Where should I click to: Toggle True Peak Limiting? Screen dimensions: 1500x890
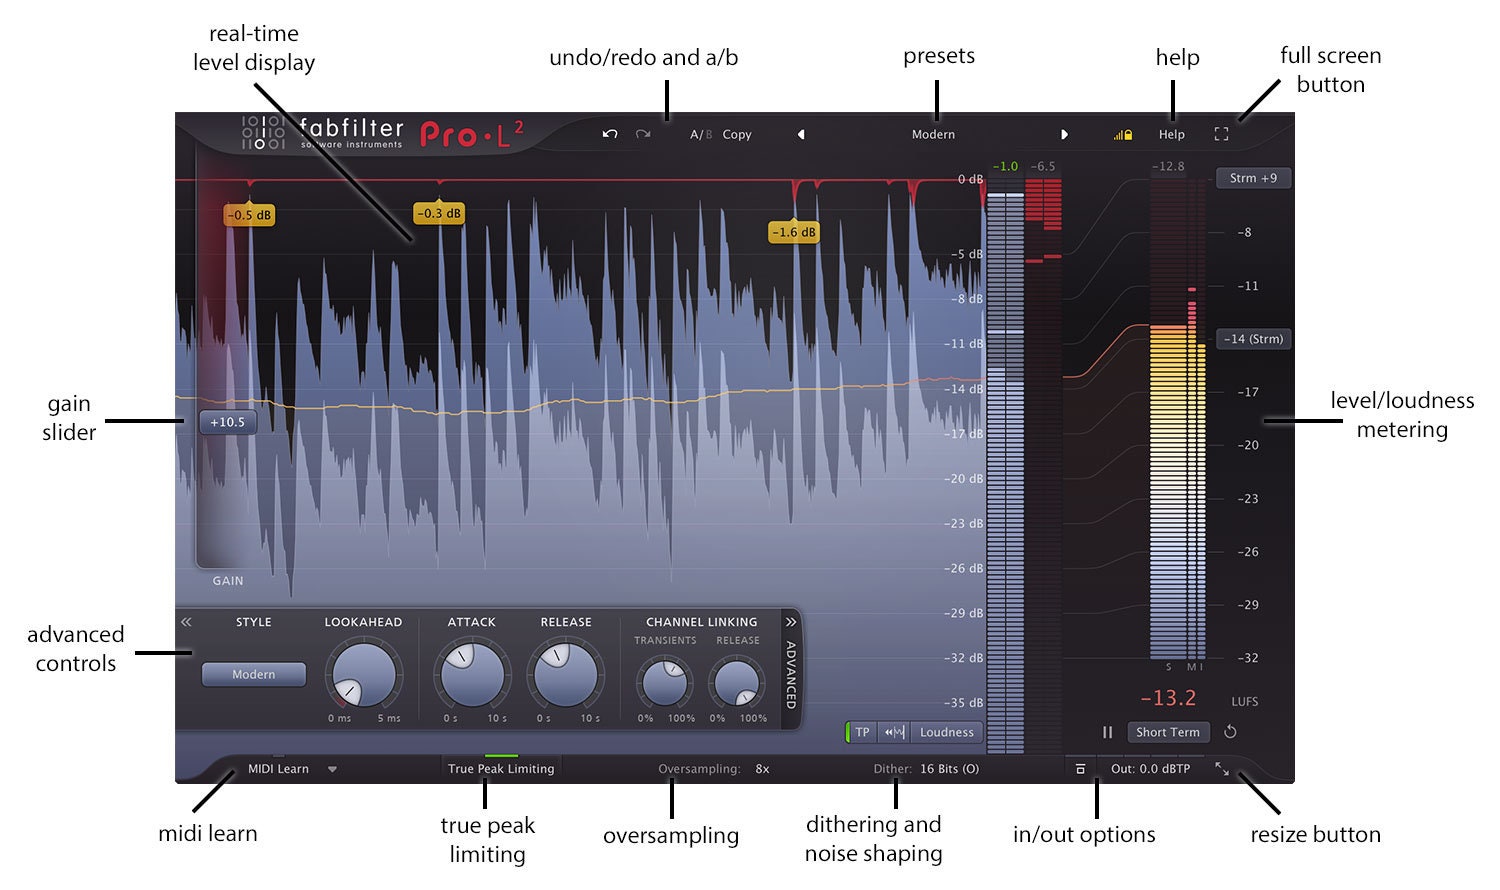click(x=501, y=768)
